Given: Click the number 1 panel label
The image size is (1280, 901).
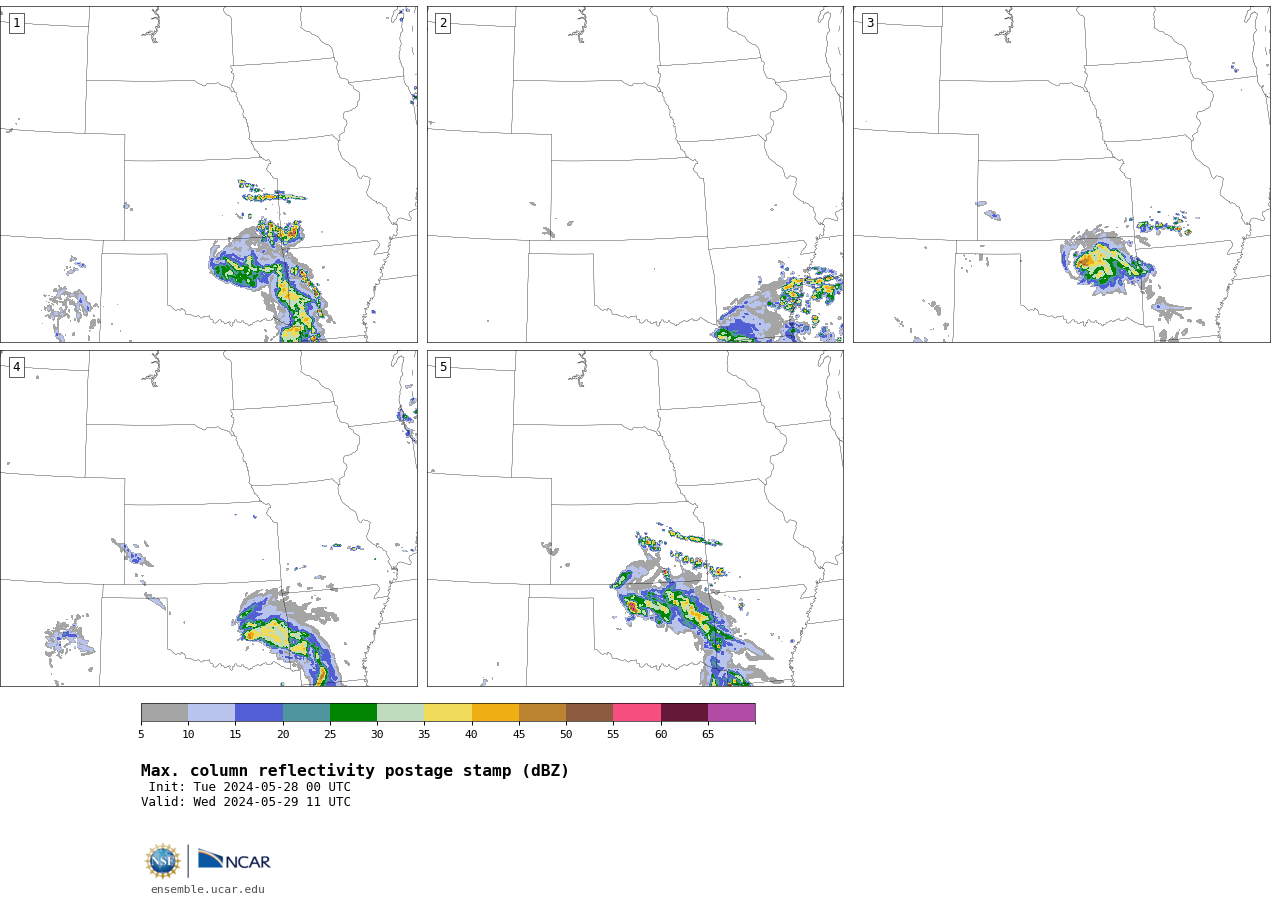Looking at the screenshot, I should 16,23.
